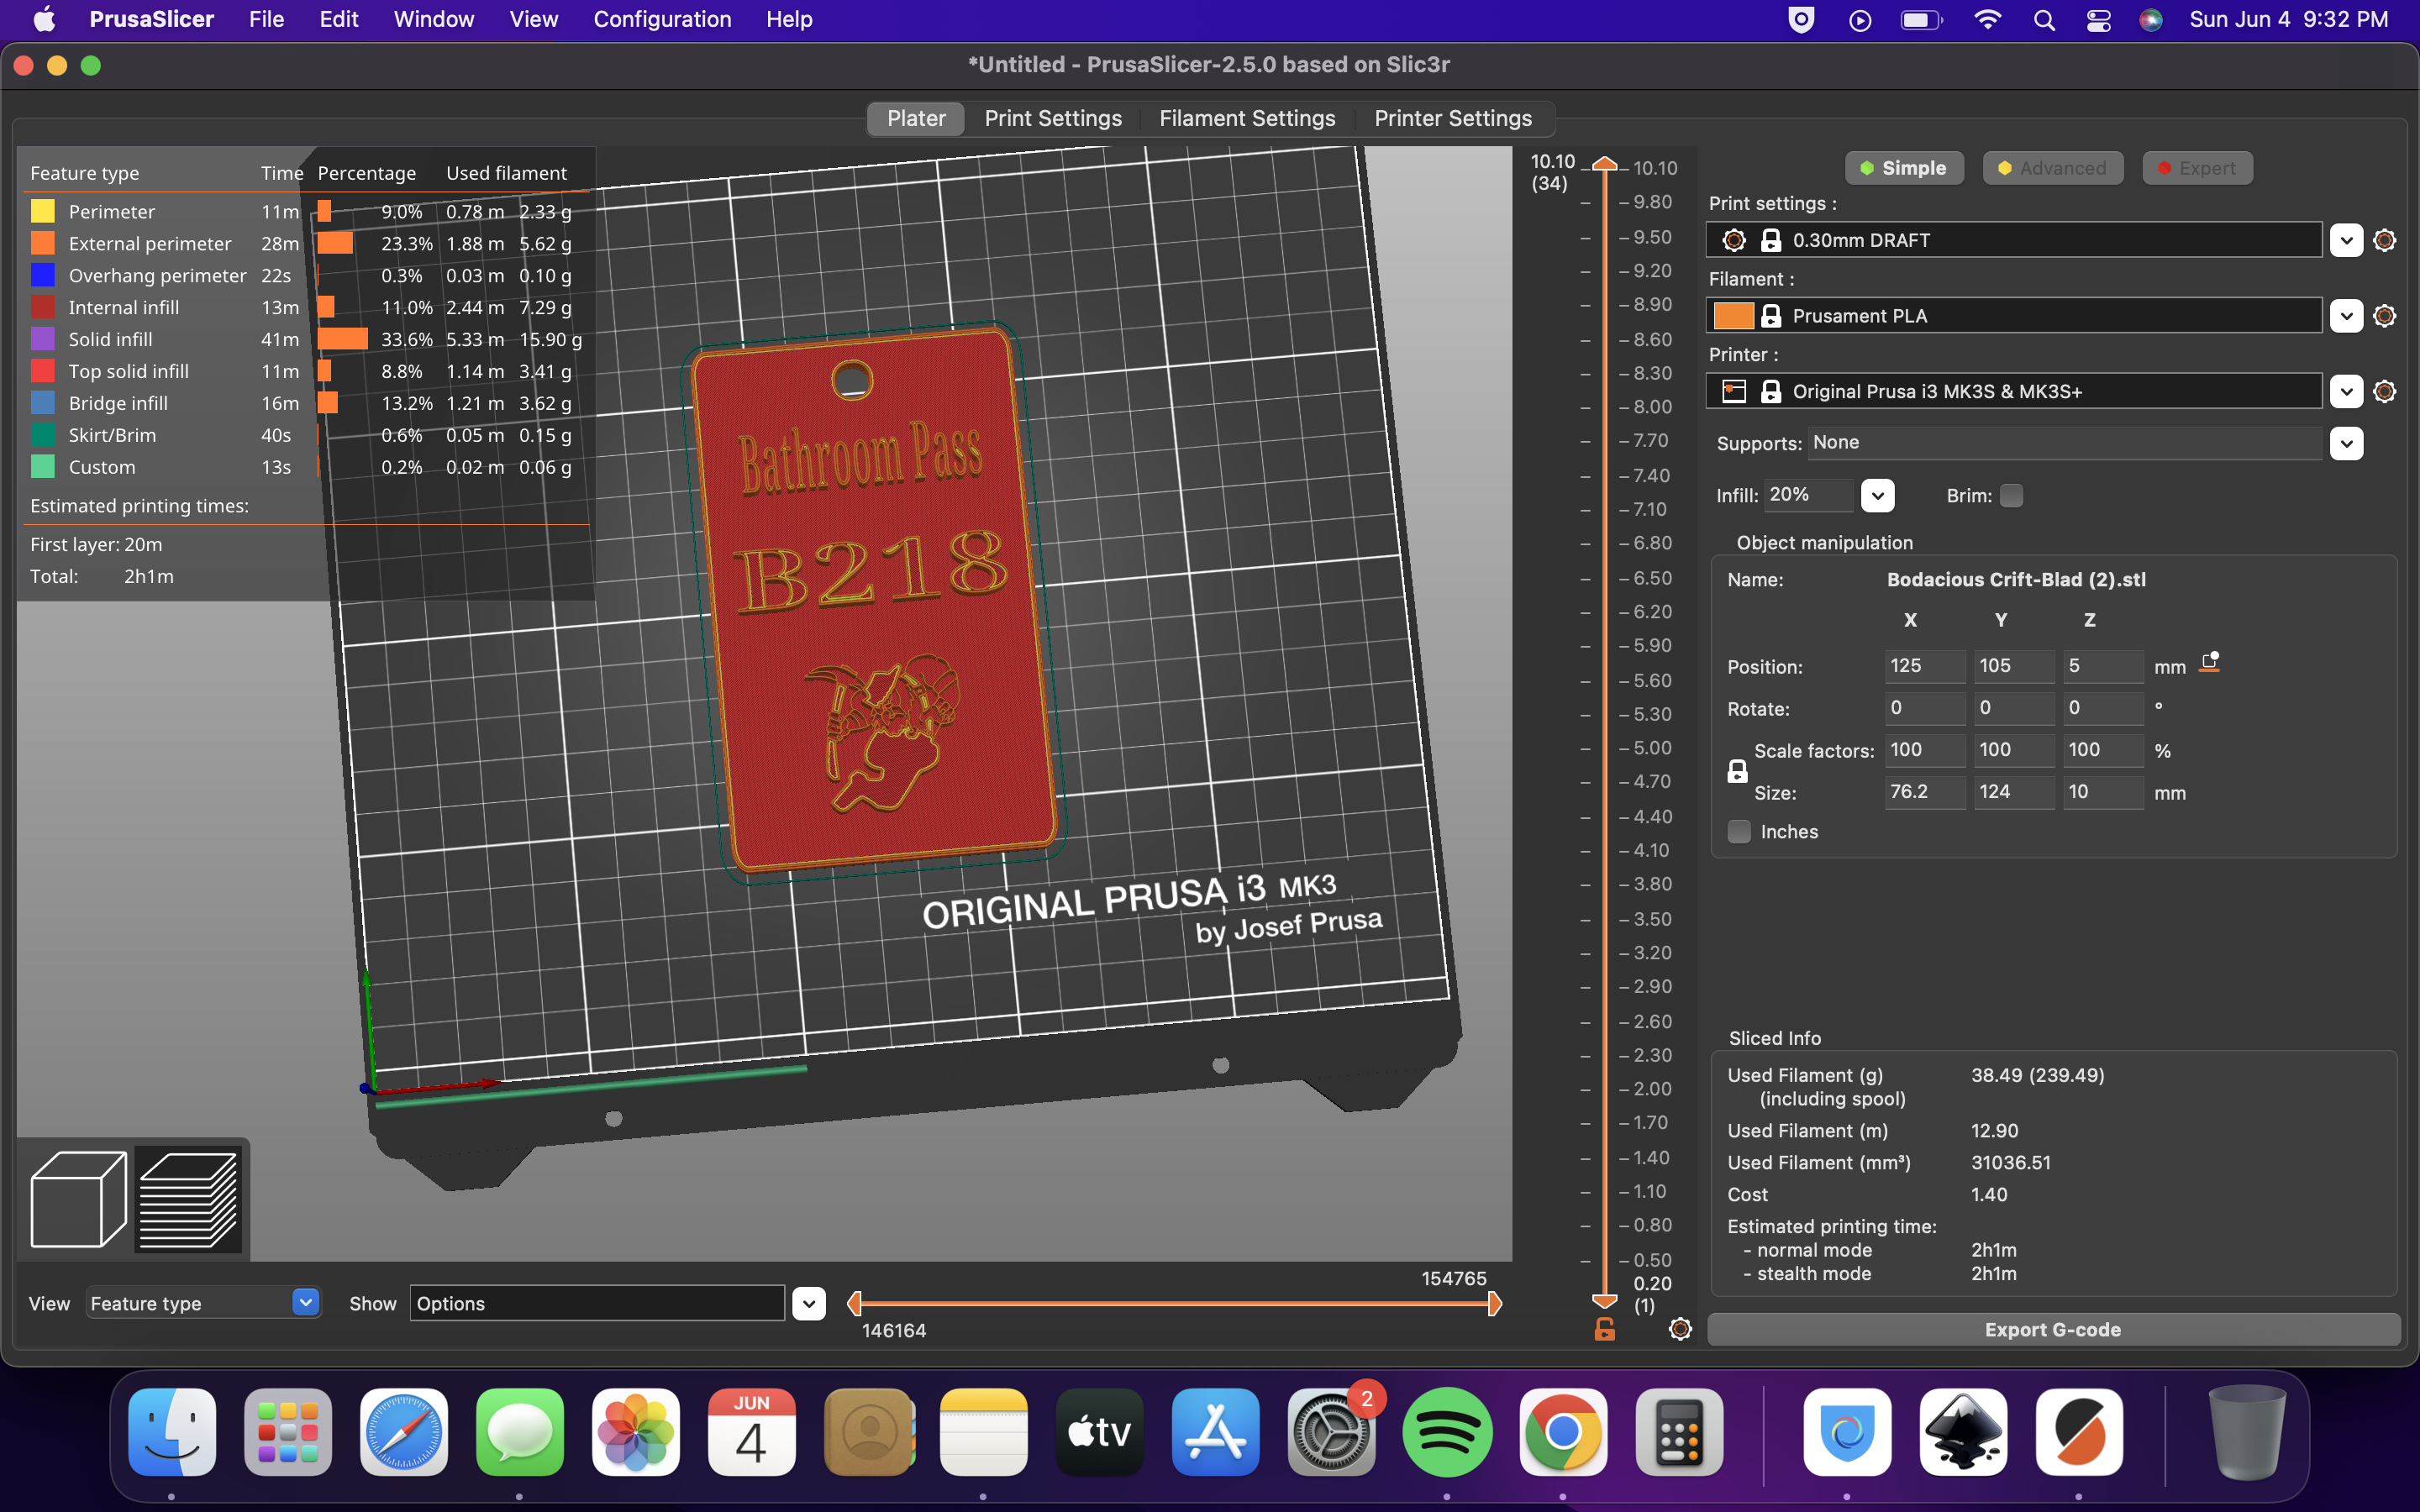Click the Rotate Z input field
This screenshot has height=1512, width=2420.
(x=2103, y=708)
